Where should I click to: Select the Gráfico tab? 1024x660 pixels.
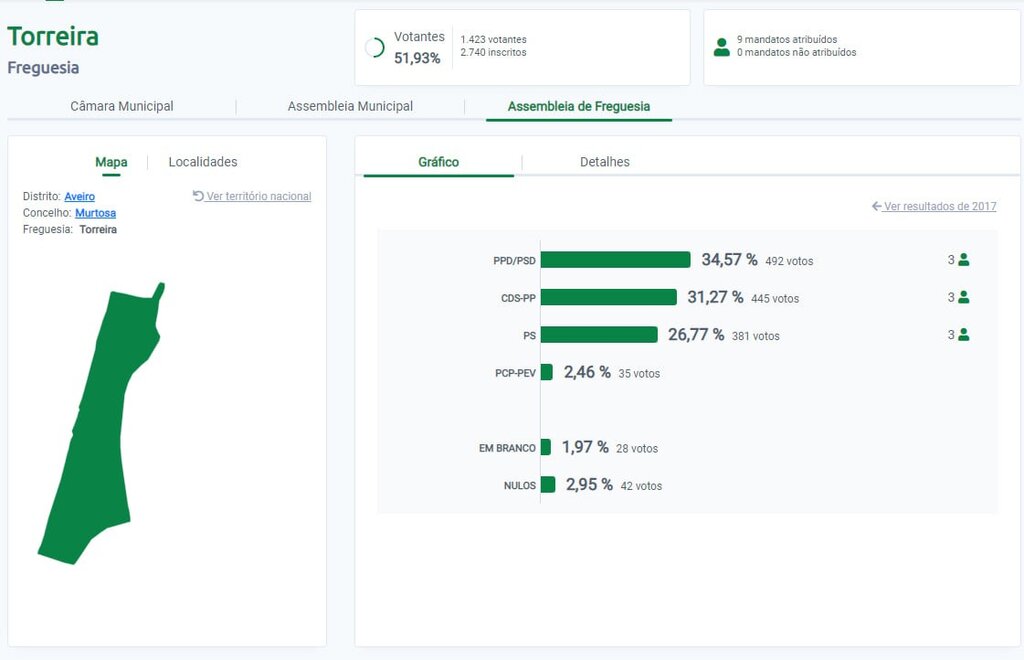(x=438, y=162)
